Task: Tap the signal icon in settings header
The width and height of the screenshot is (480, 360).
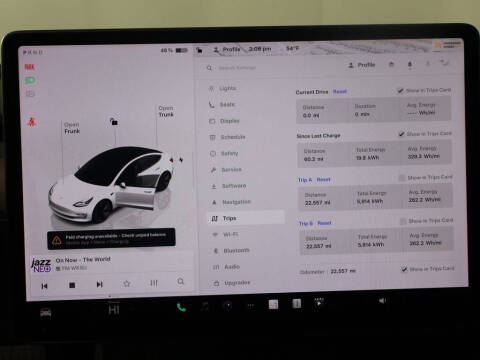Action: tap(445, 62)
